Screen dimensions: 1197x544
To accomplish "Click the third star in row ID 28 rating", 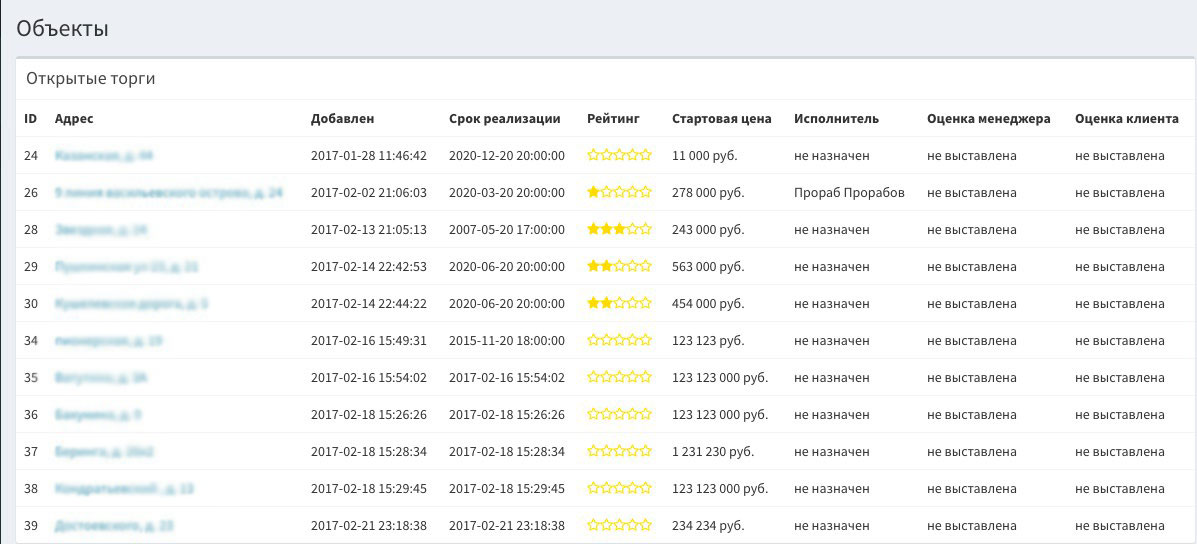I will (620, 229).
